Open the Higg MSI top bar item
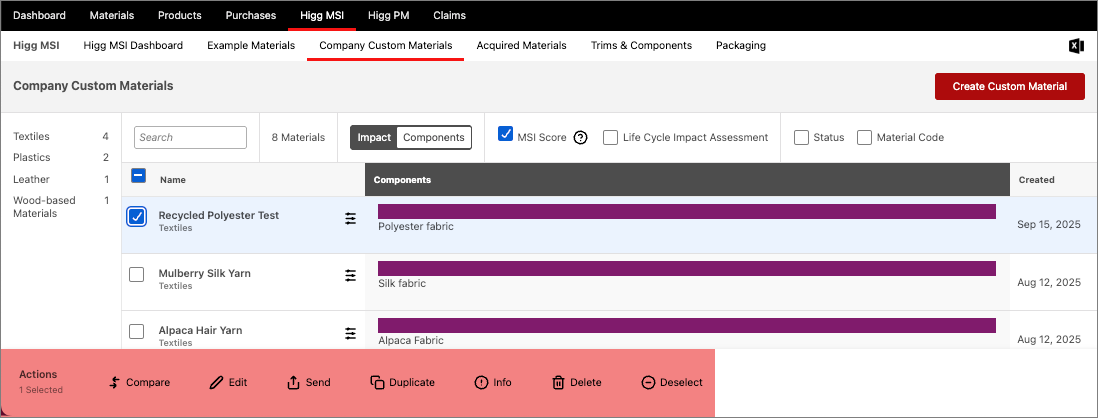This screenshot has height=418, width=1098. click(322, 15)
